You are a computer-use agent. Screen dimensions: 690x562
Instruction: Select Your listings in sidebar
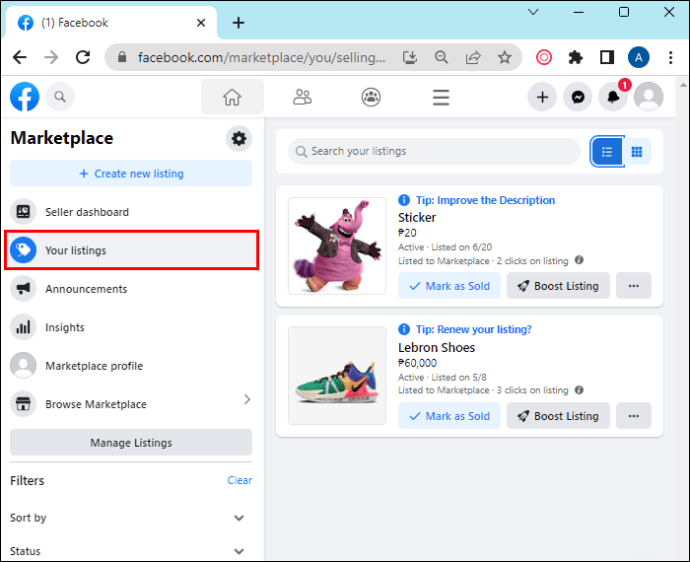coord(131,250)
